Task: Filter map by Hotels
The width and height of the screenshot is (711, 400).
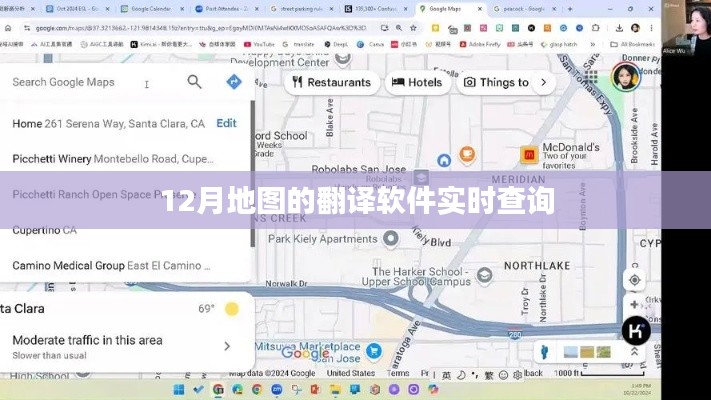Action: pos(417,83)
